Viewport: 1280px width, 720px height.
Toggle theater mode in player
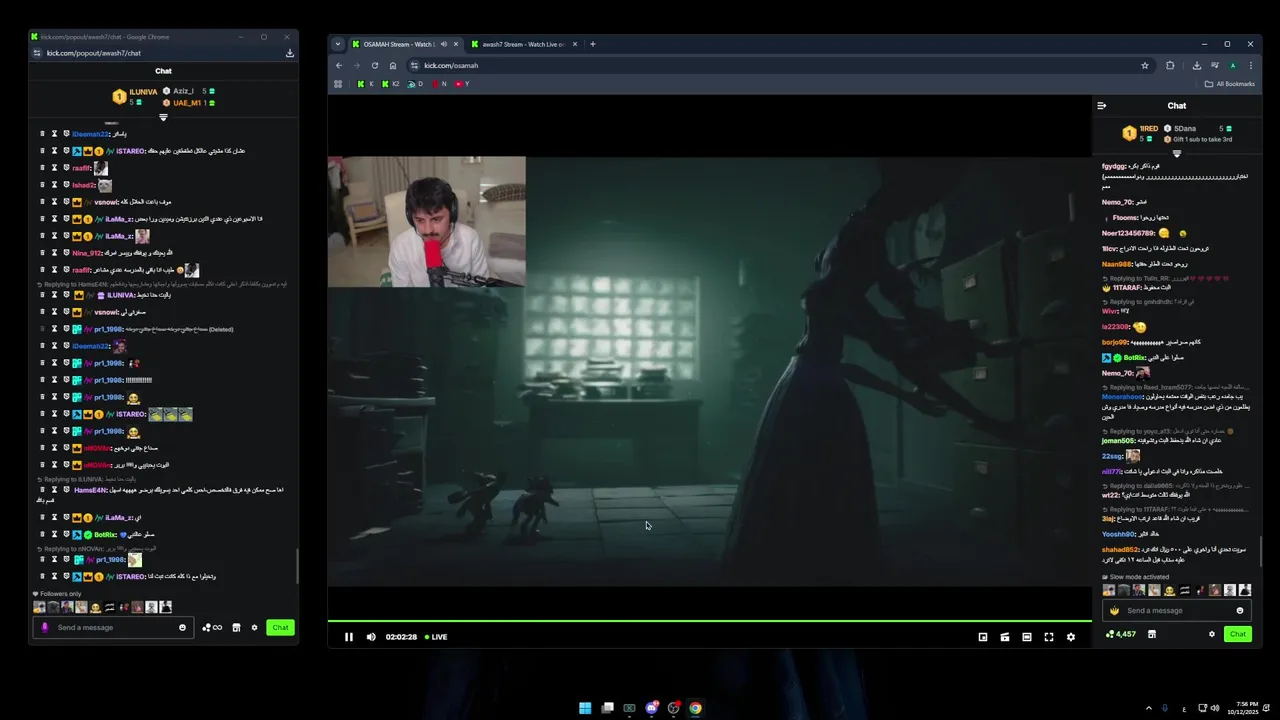1027,637
